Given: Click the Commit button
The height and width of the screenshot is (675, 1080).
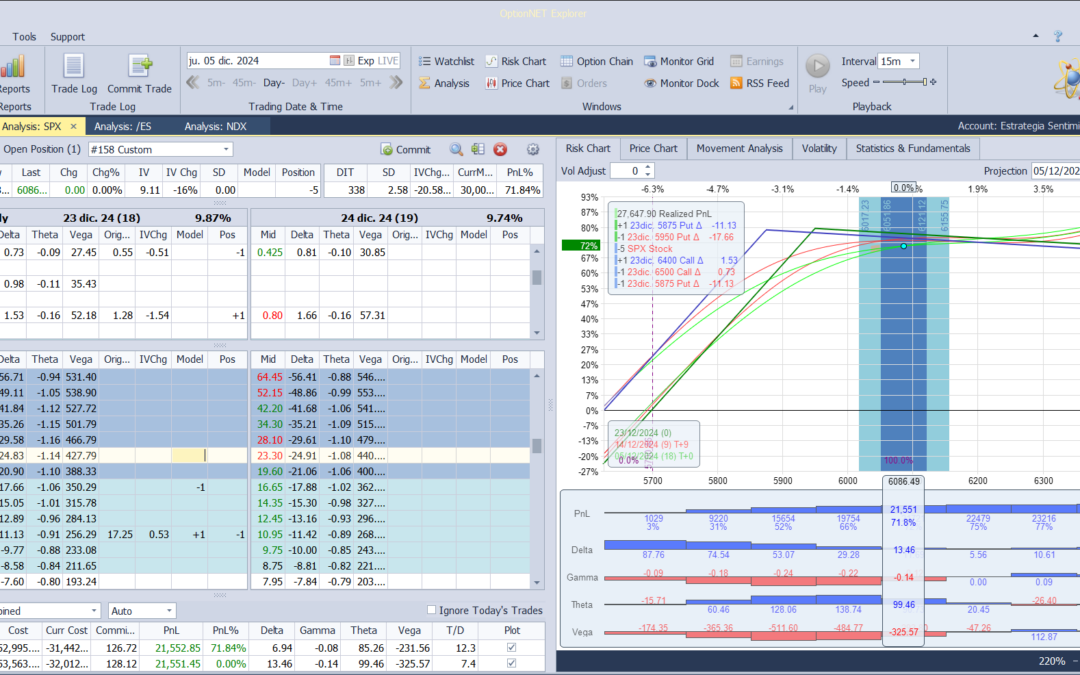Looking at the screenshot, I should pos(406,149).
